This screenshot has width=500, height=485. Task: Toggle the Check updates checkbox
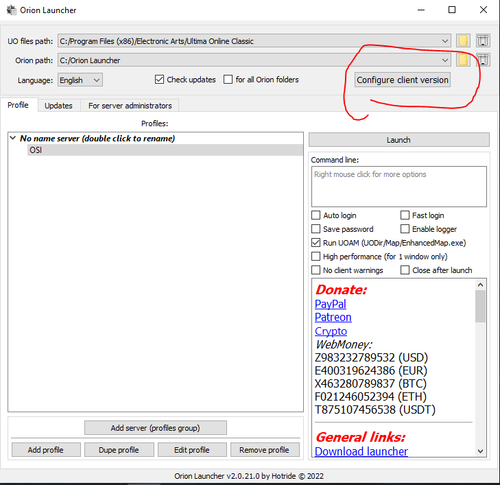tap(159, 80)
